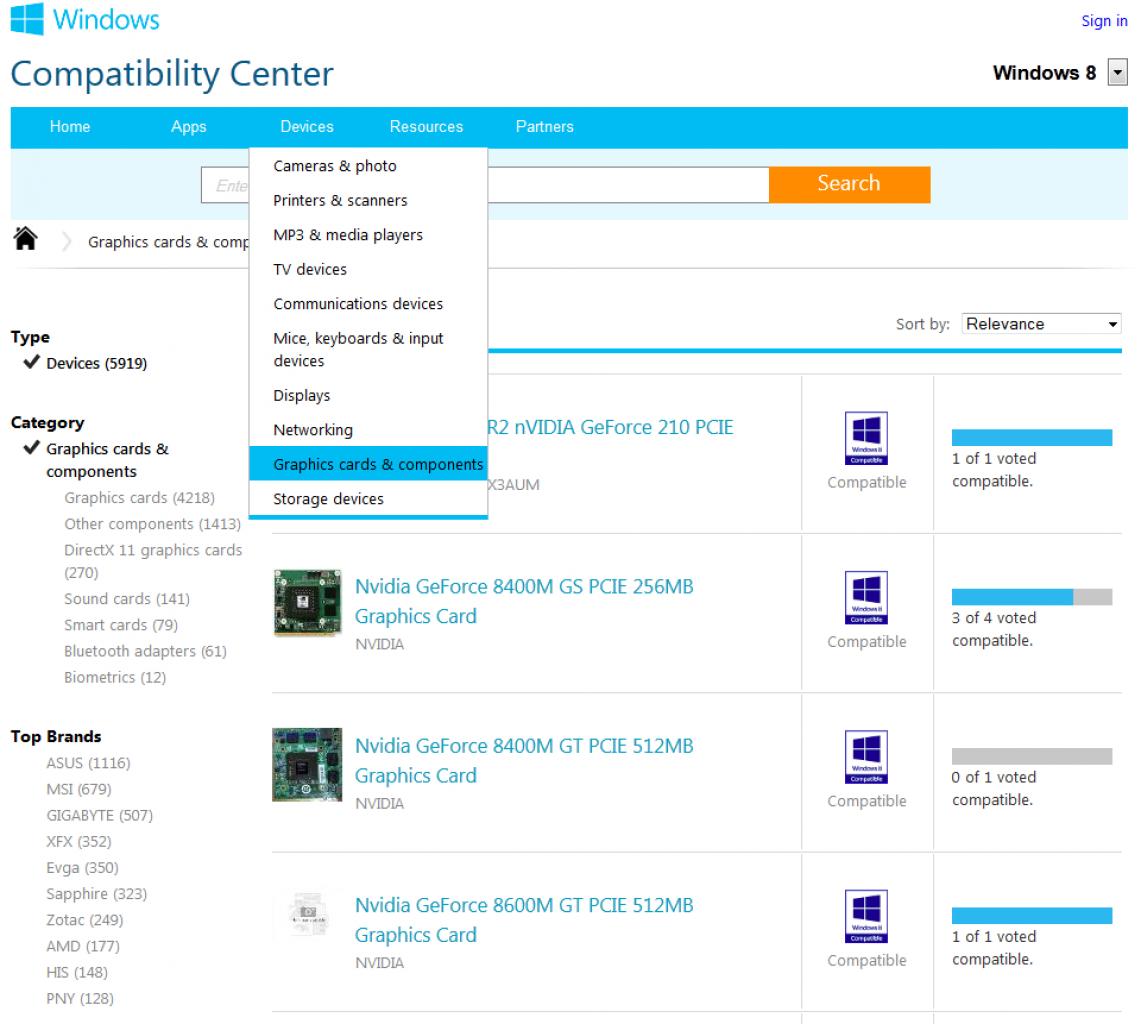
Task: Uncheck Graphics cards & components category filter
Action: [97, 460]
